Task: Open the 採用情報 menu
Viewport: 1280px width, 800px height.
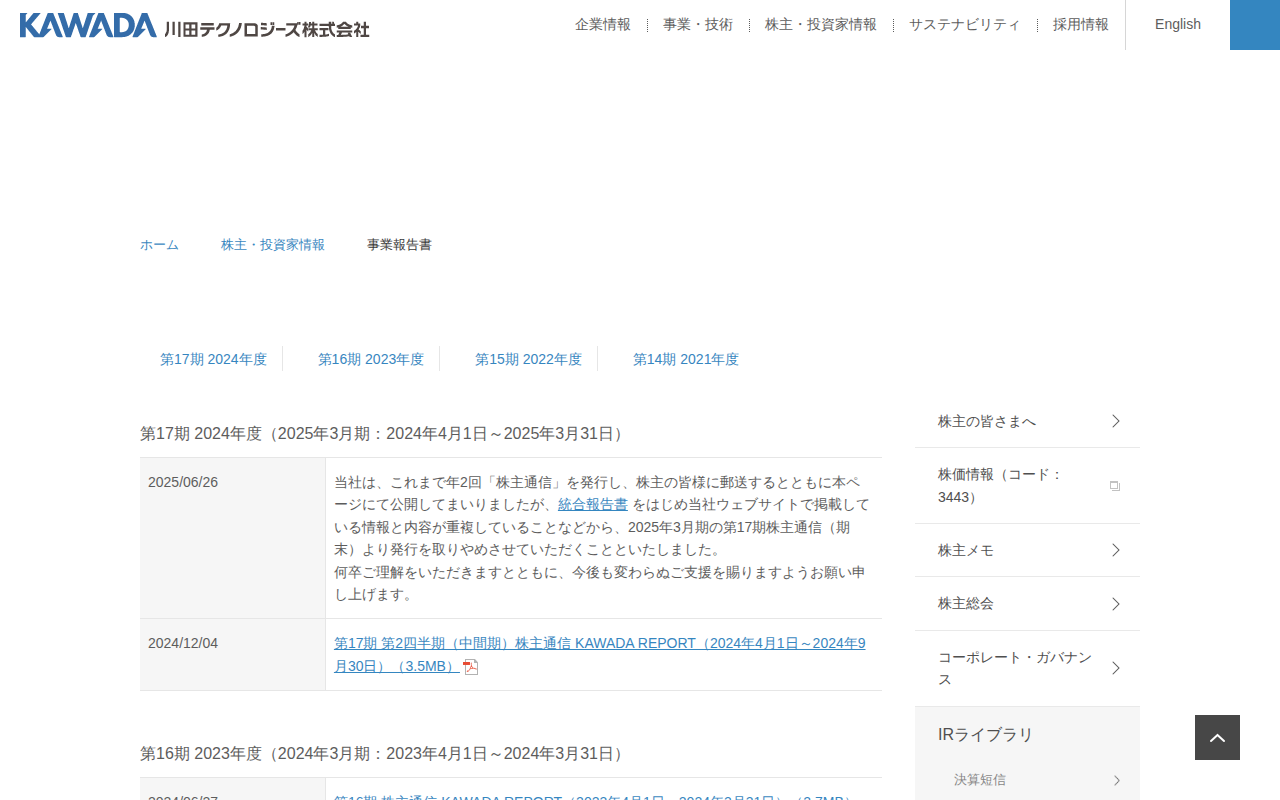Action: (1081, 25)
